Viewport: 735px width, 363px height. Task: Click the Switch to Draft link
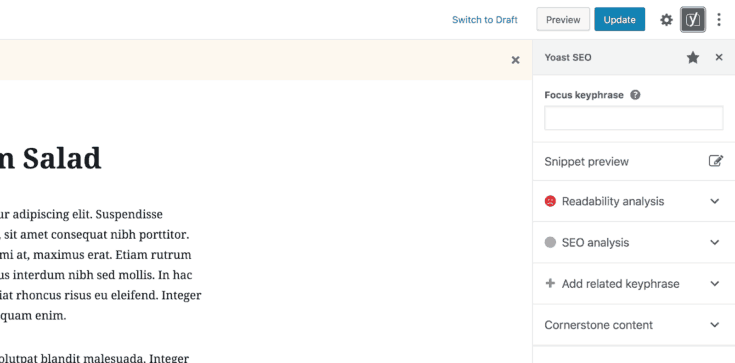(x=485, y=20)
